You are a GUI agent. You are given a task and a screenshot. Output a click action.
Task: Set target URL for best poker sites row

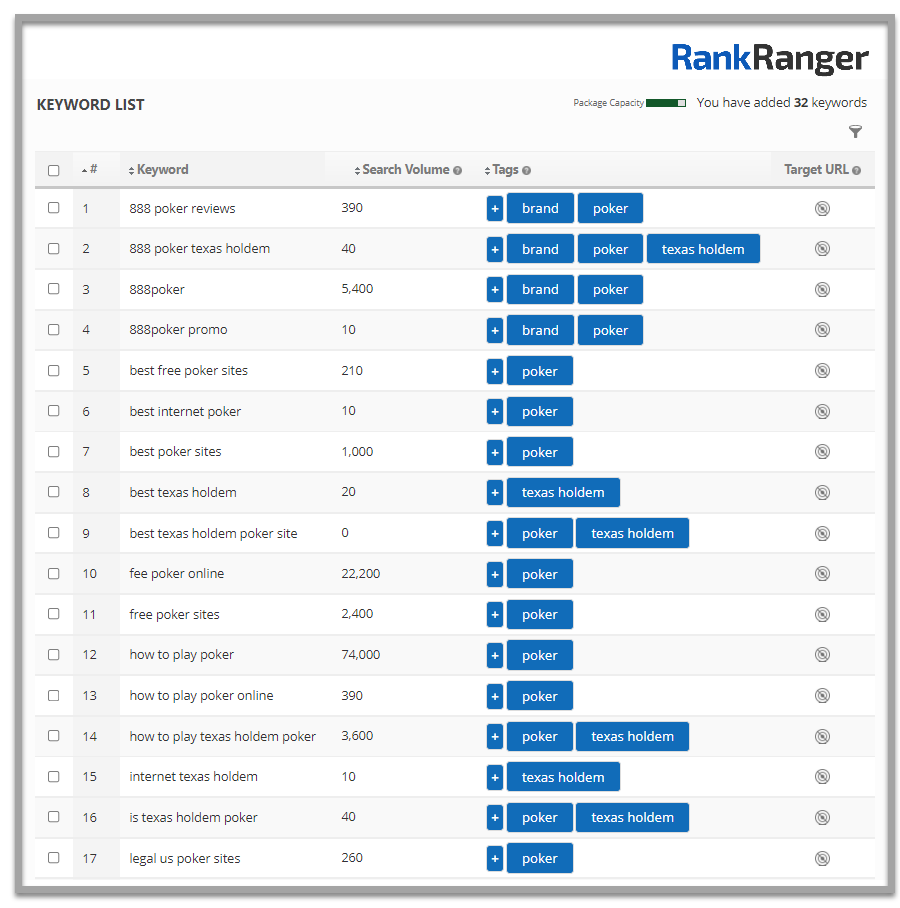[822, 452]
